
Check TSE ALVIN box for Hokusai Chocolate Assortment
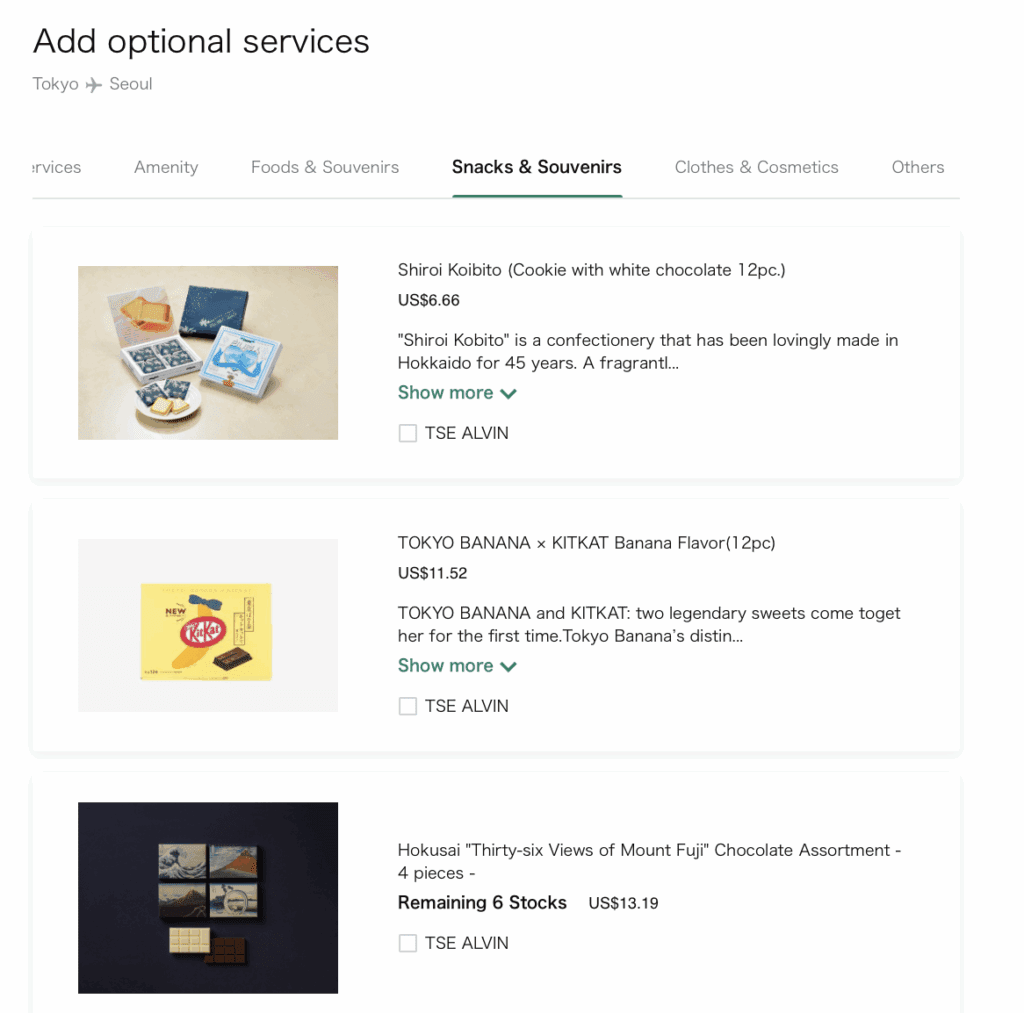click(x=408, y=943)
